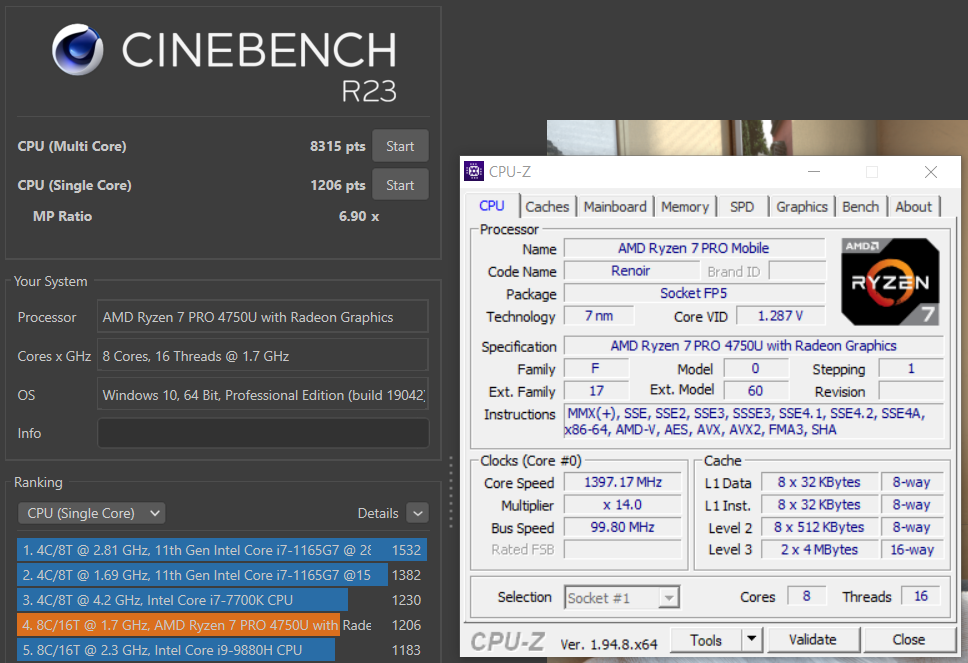Expand the Details chevron in Ranking

tap(418, 513)
